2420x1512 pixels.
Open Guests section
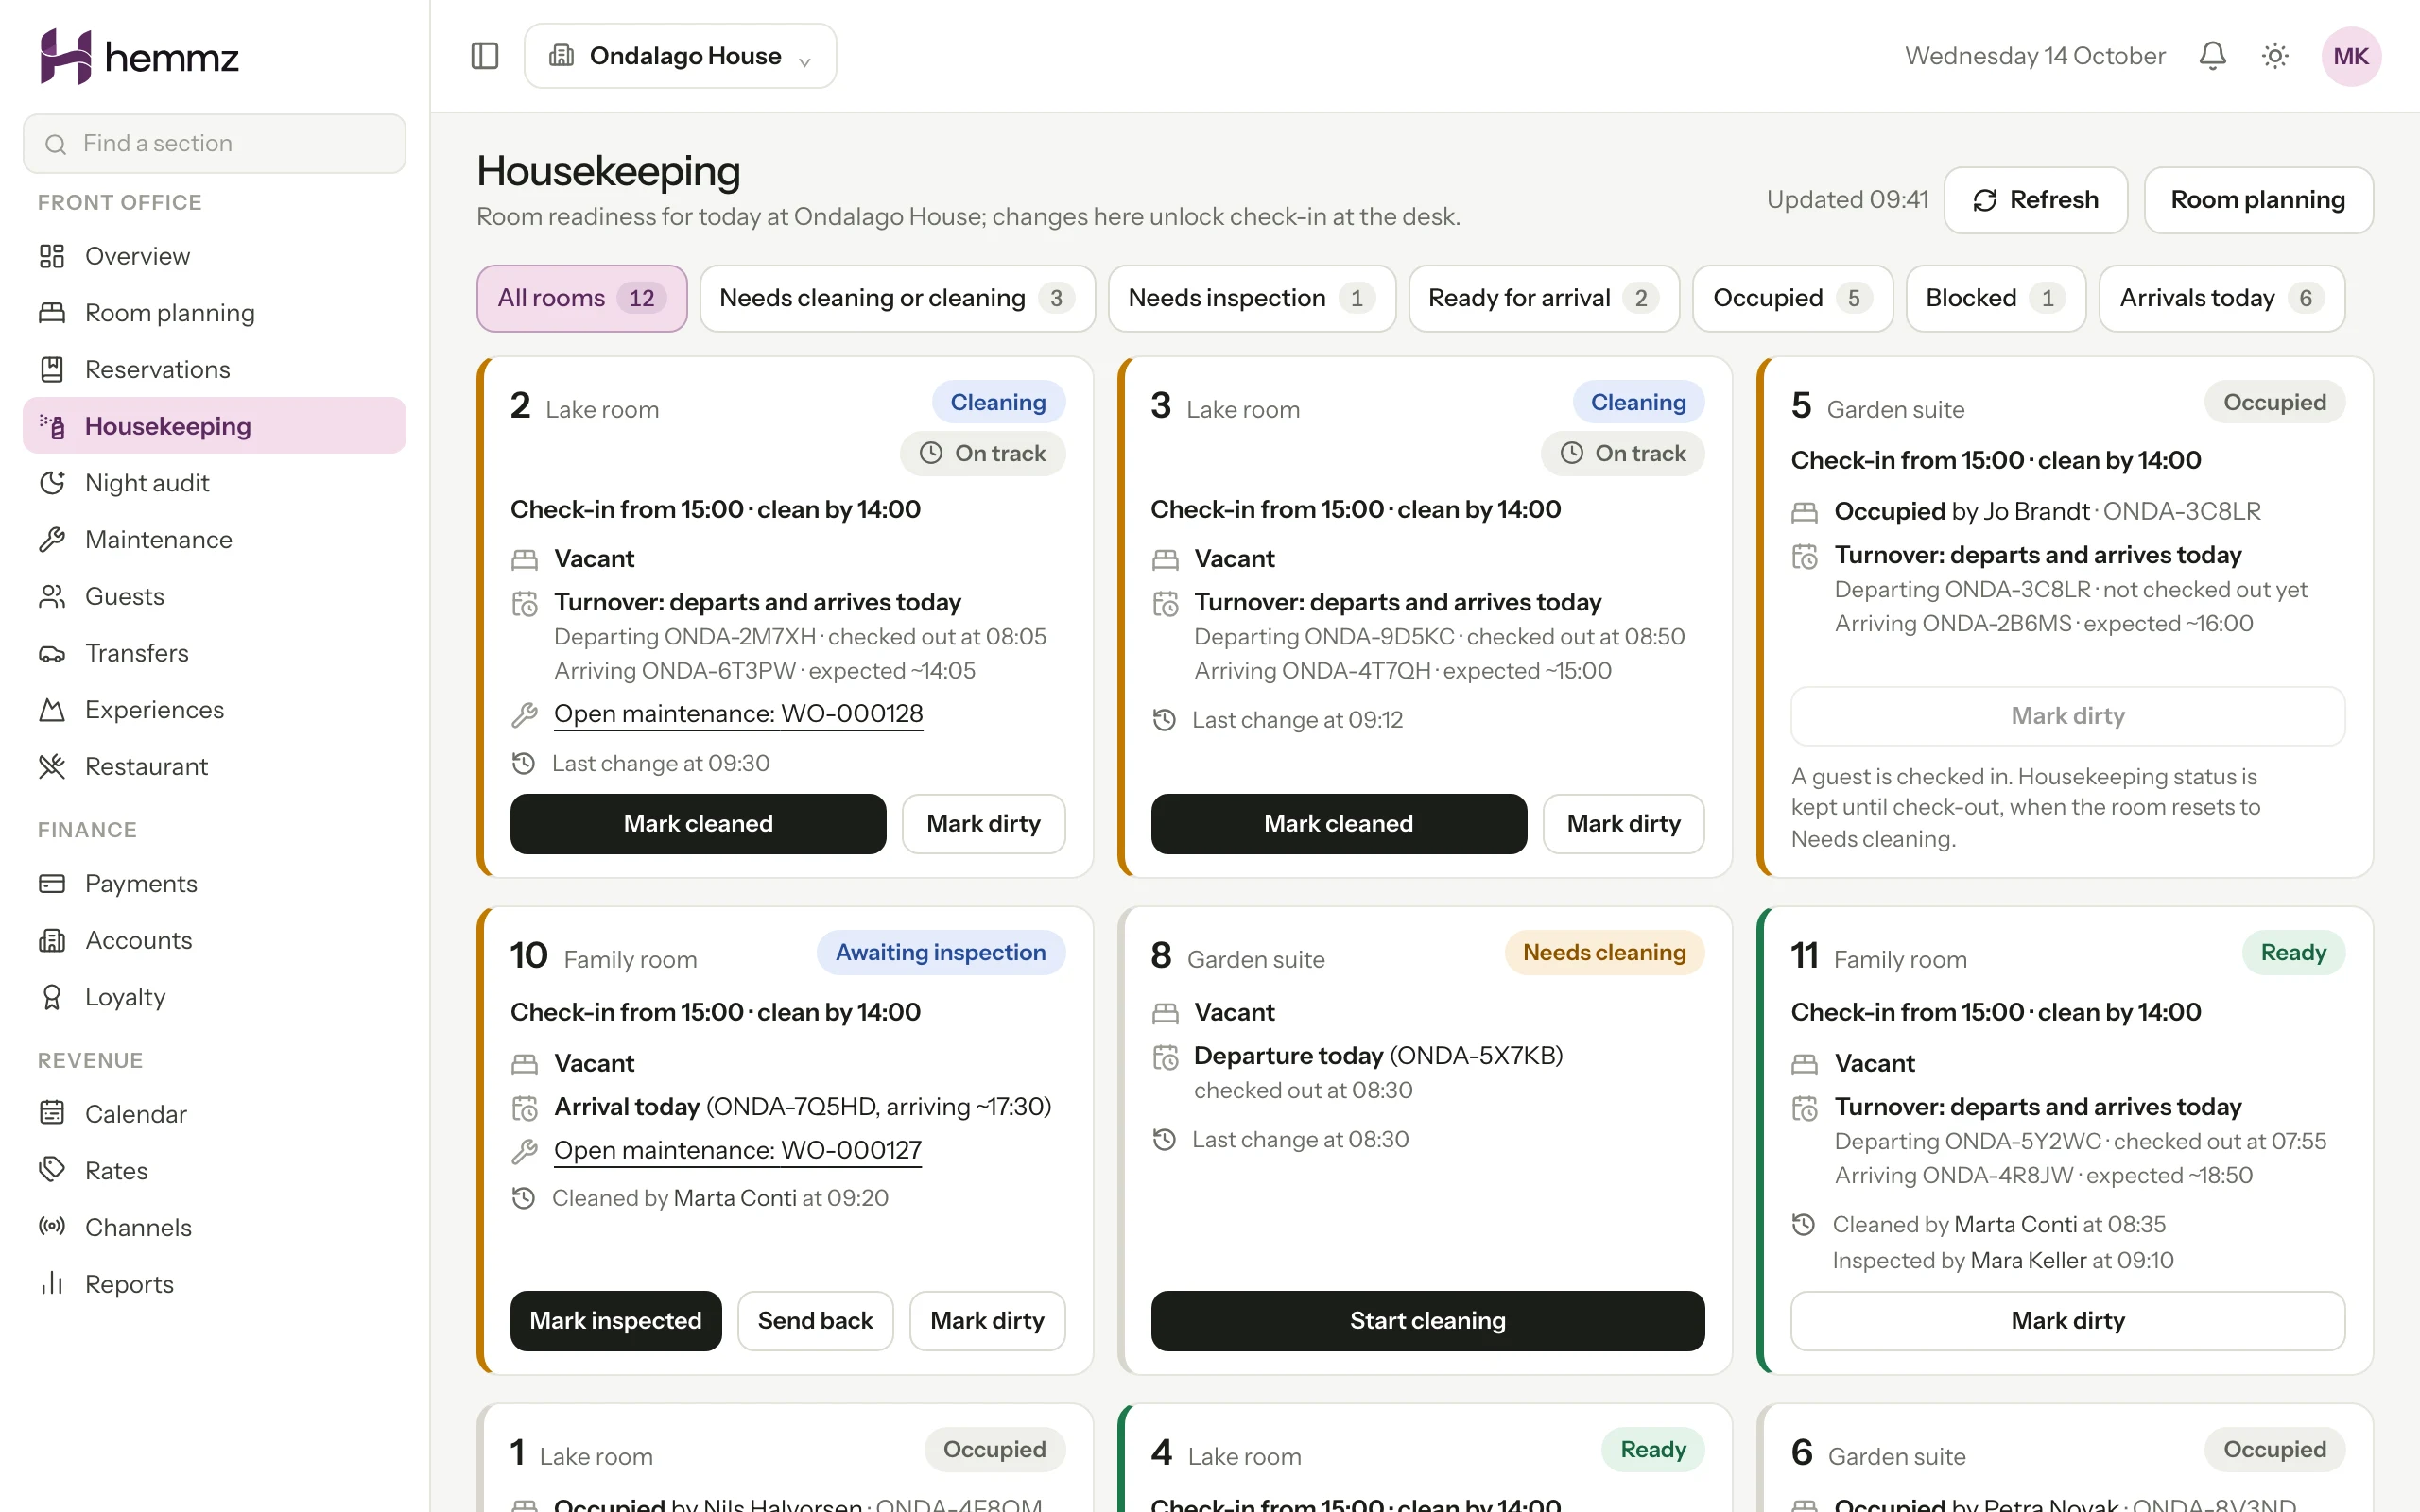[214, 596]
